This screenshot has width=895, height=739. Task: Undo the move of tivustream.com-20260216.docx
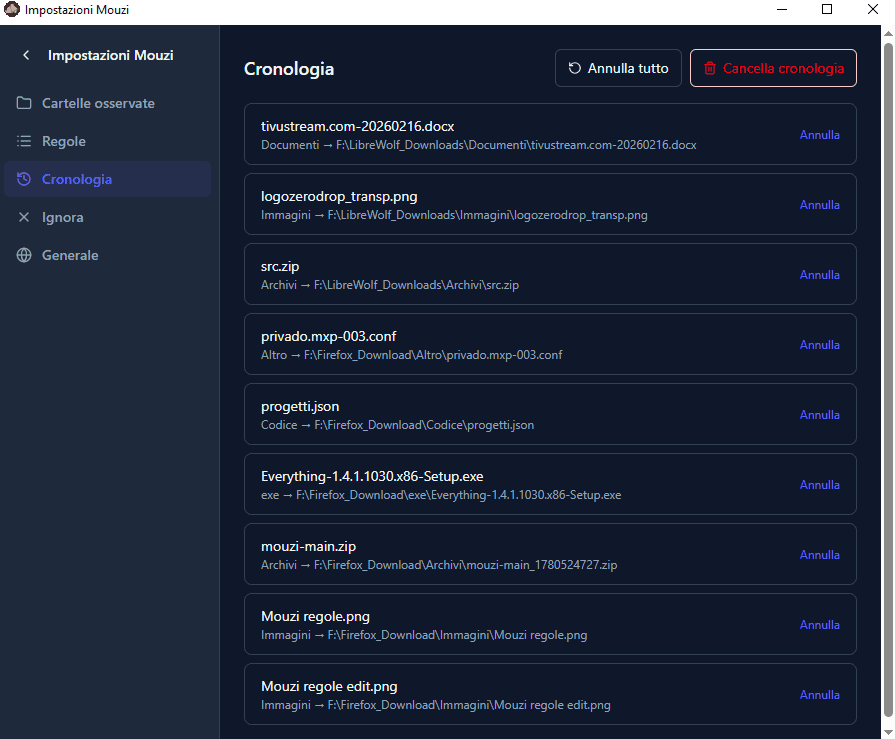pos(819,135)
